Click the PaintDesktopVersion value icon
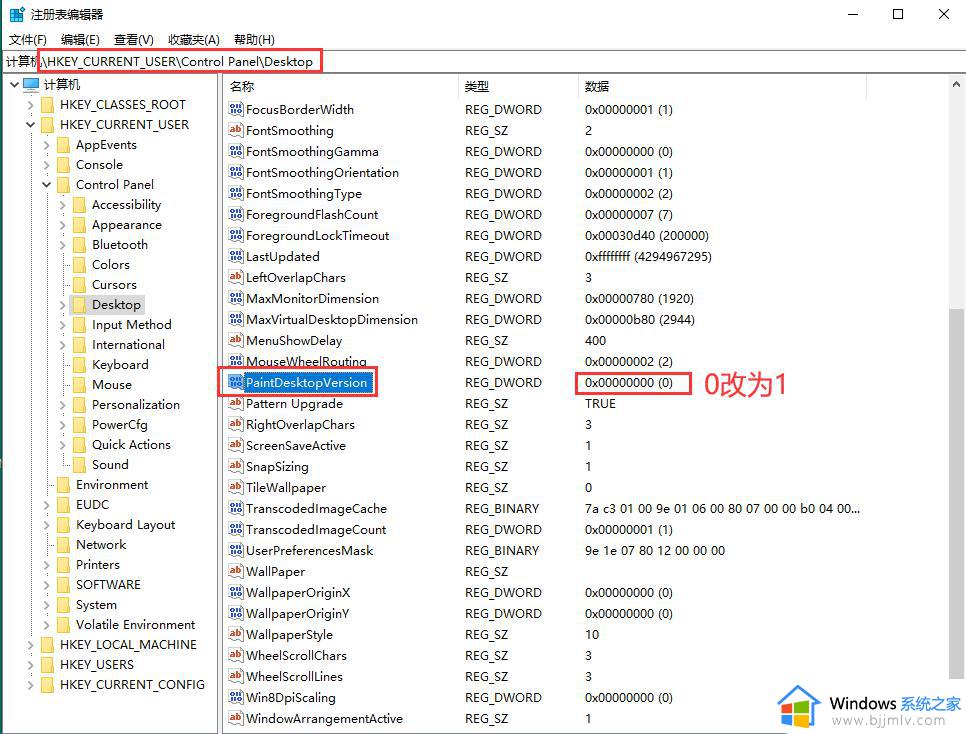The height and width of the screenshot is (734, 966). [x=235, y=383]
